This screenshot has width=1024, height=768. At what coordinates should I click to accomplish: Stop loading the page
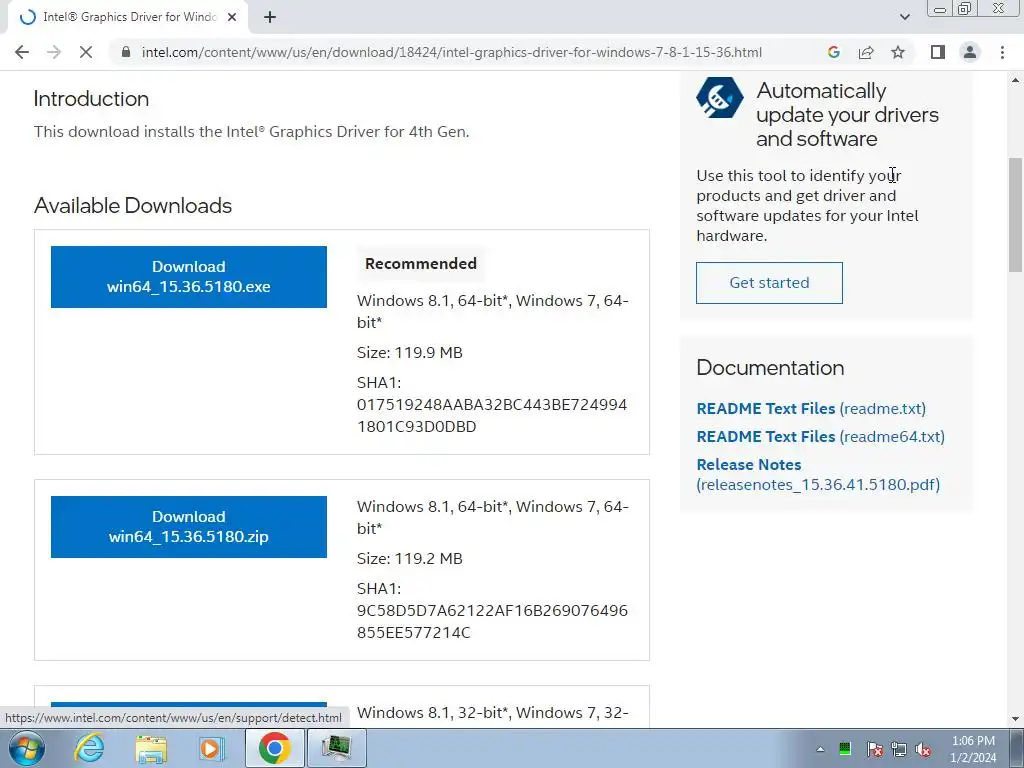tap(86, 52)
